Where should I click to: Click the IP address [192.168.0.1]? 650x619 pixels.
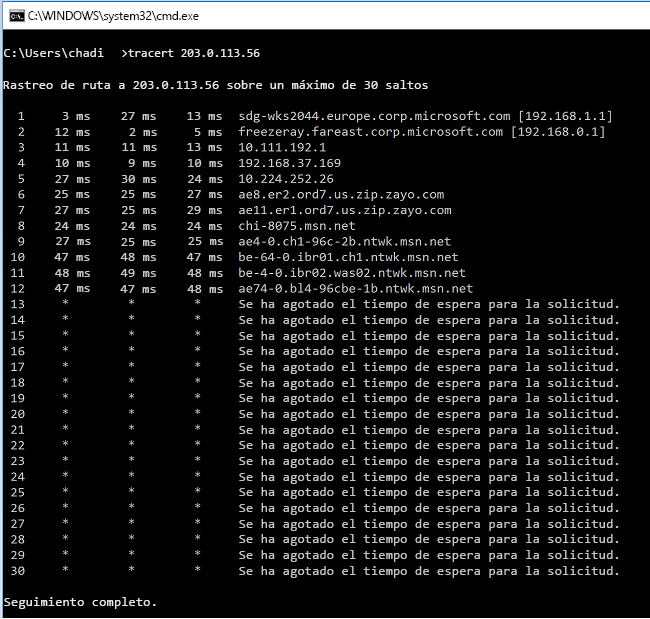coord(558,132)
